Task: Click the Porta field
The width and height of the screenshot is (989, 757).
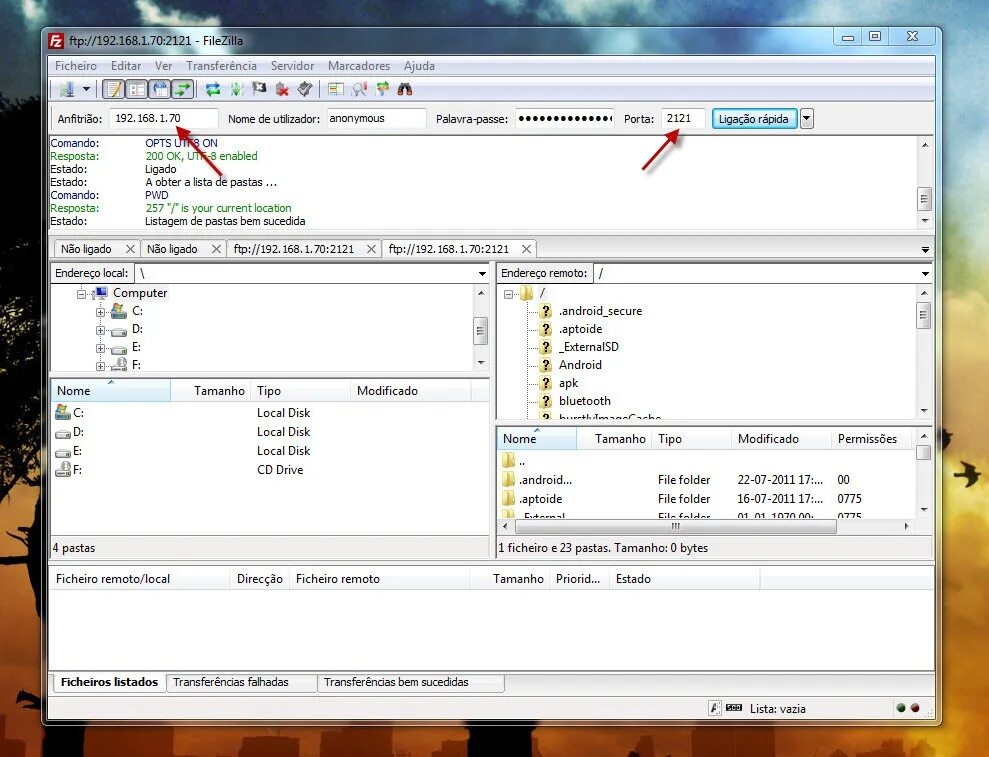Action: pos(683,119)
